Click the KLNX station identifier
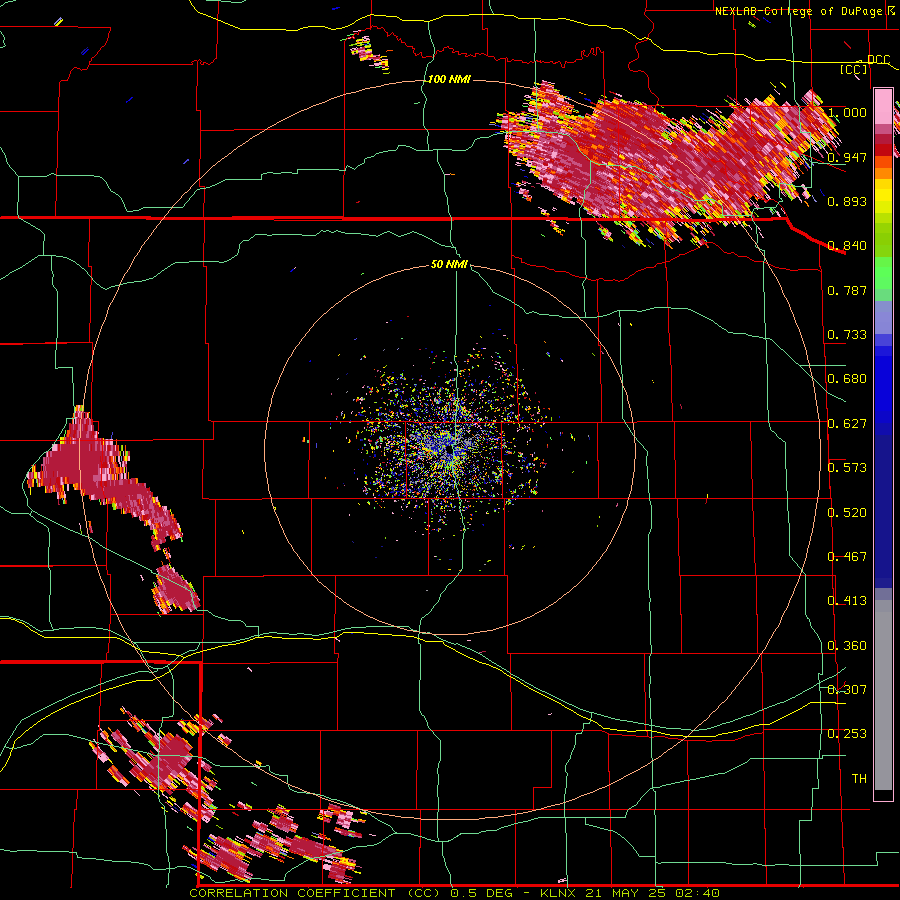The image size is (900, 900). point(559,893)
